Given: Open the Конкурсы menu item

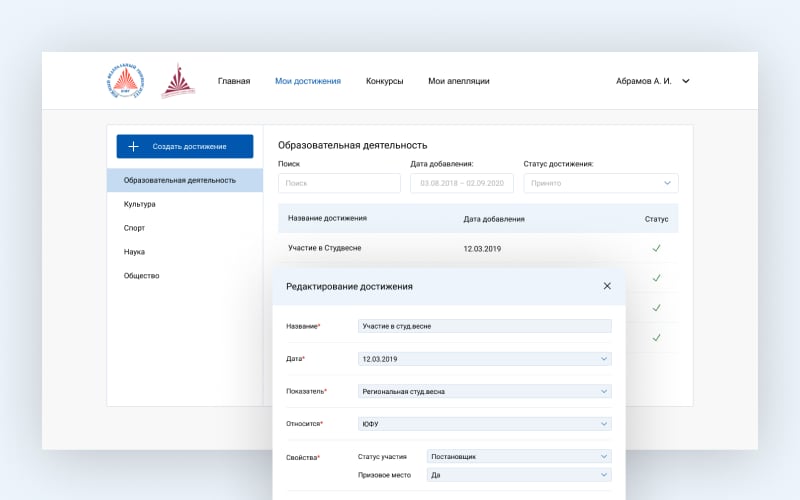Looking at the screenshot, I should click(x=384, y=81).
